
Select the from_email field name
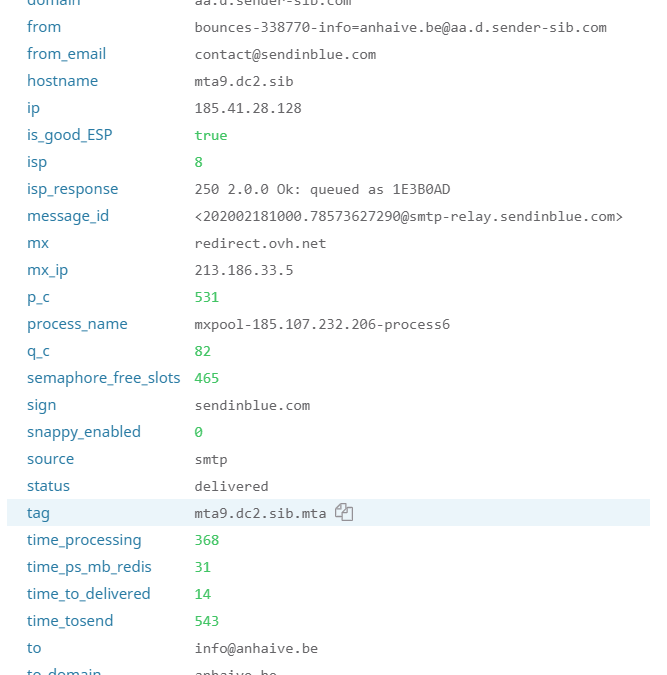[66, 54]
